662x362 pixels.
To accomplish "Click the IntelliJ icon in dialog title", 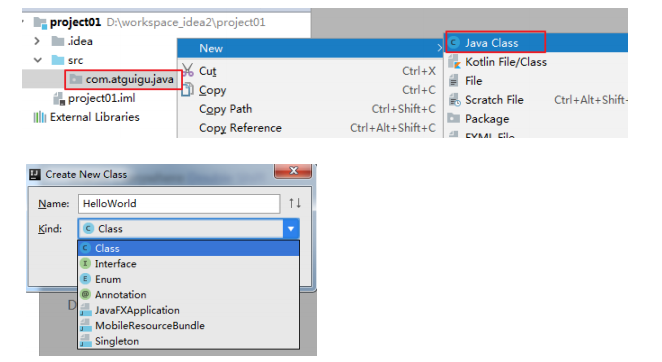I will [35, 174].
